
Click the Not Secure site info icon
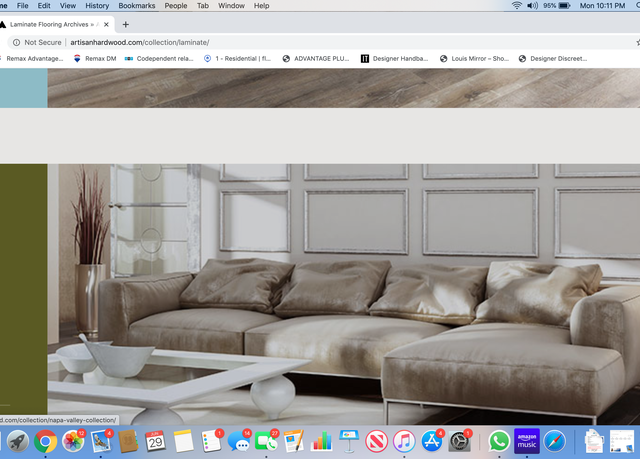(16, 42)
